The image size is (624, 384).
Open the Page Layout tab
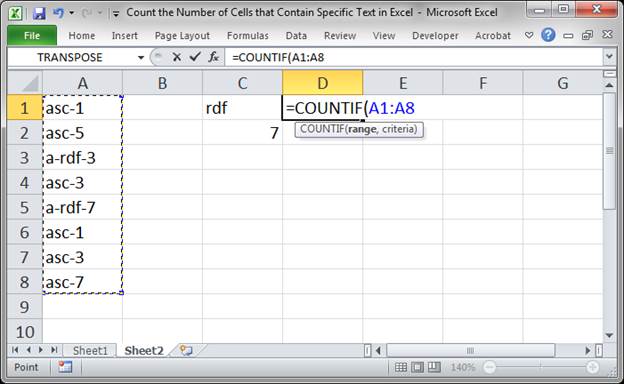[x=182, y=35]
